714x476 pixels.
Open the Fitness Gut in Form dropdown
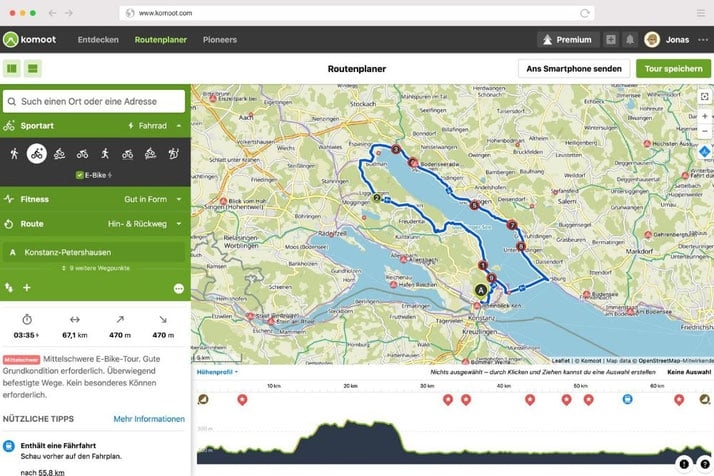tap(95, 199)
